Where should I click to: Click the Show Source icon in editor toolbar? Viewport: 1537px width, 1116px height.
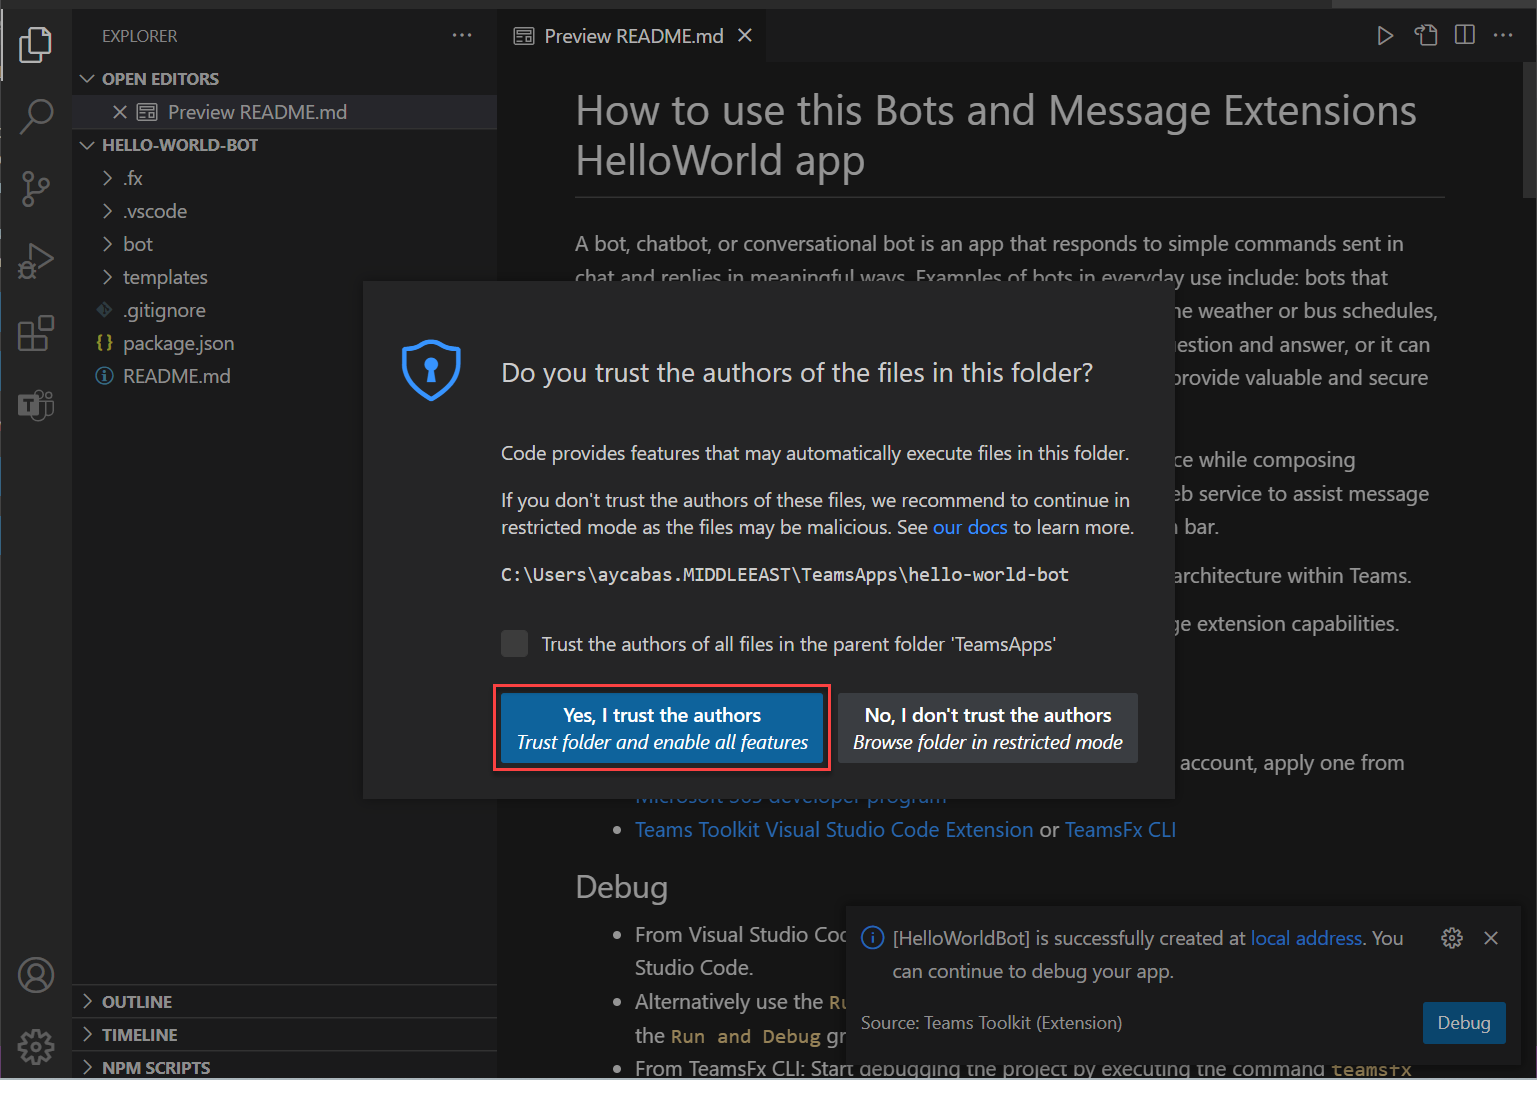pyautogui.click(x=1425, y=36)
